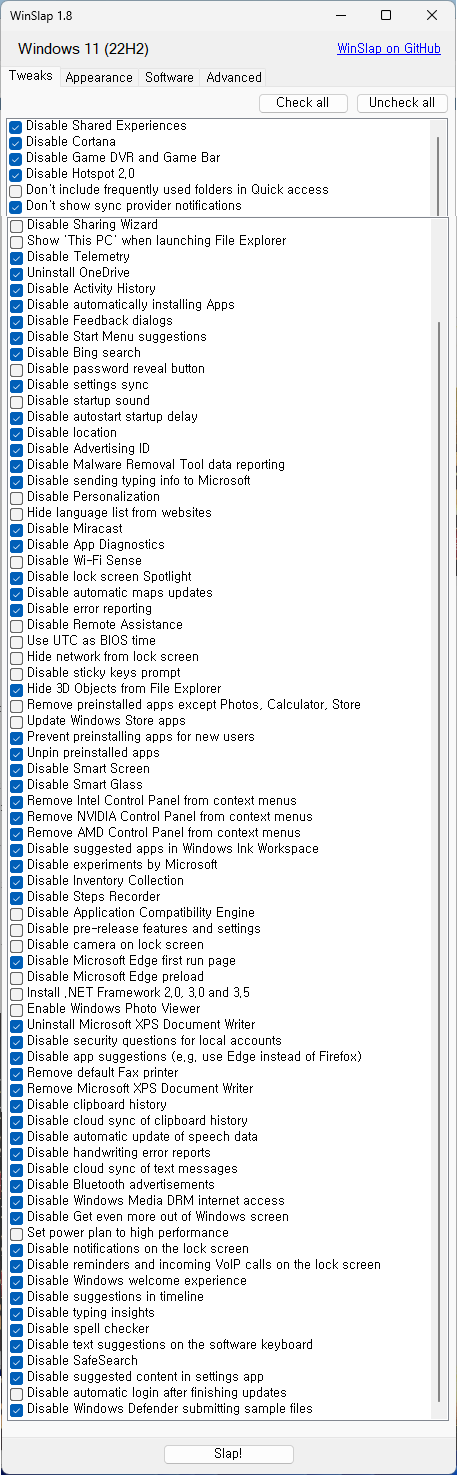This screenshot has width=457, height=1477.
Task: Toggle Uninstall OneDrive checkbox
Action: [x=16, y=273]
